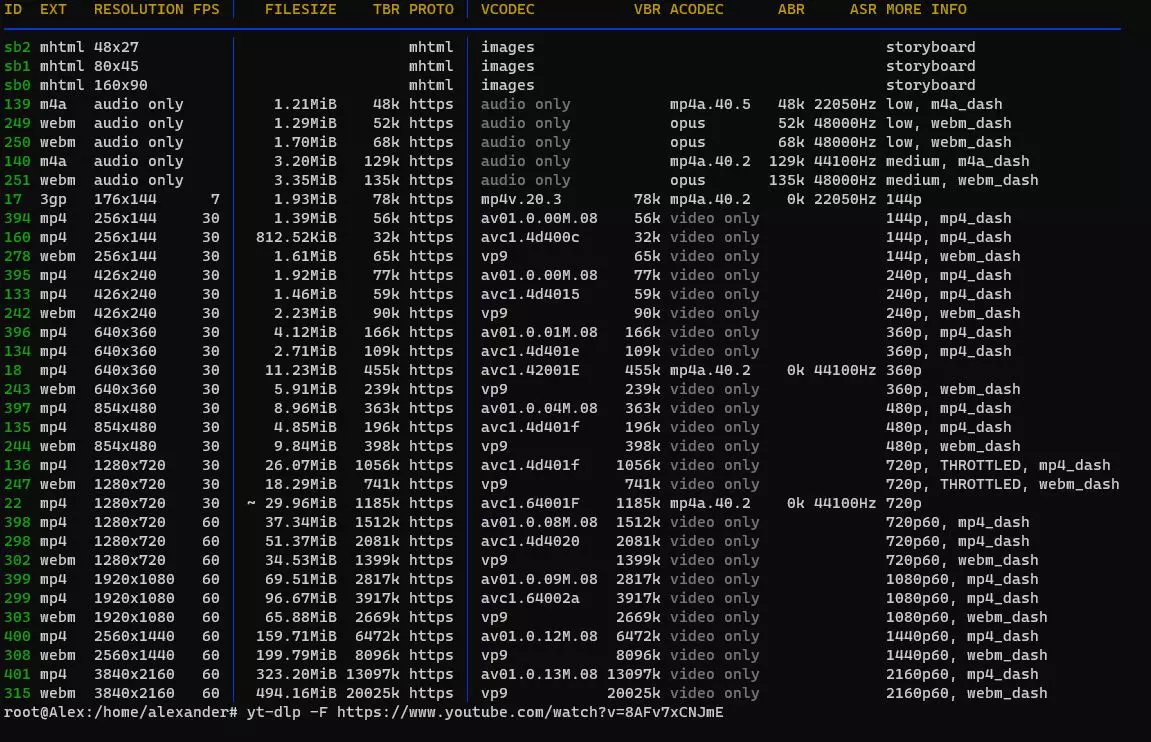The height and width of the screenshot is (742, 1151).
Task: Click the RESOLUTION column header
Action: click(x=138, y=9)
